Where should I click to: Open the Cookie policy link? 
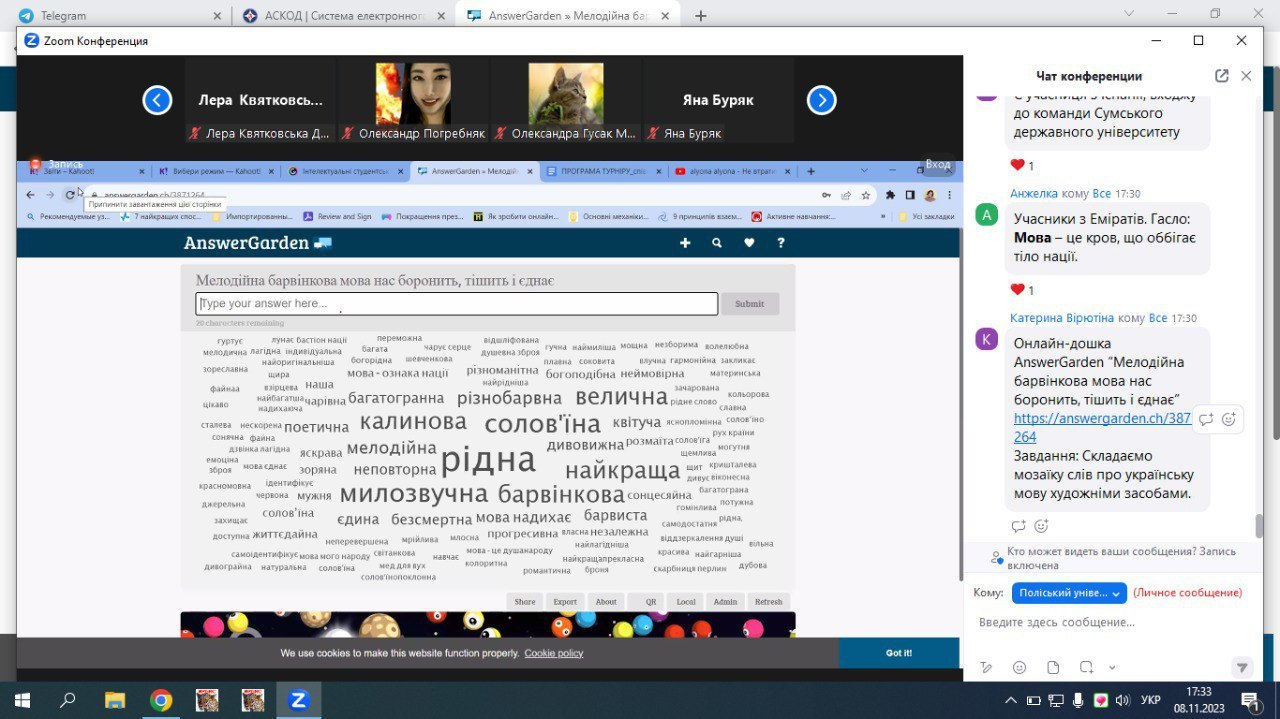click(554, 653)
